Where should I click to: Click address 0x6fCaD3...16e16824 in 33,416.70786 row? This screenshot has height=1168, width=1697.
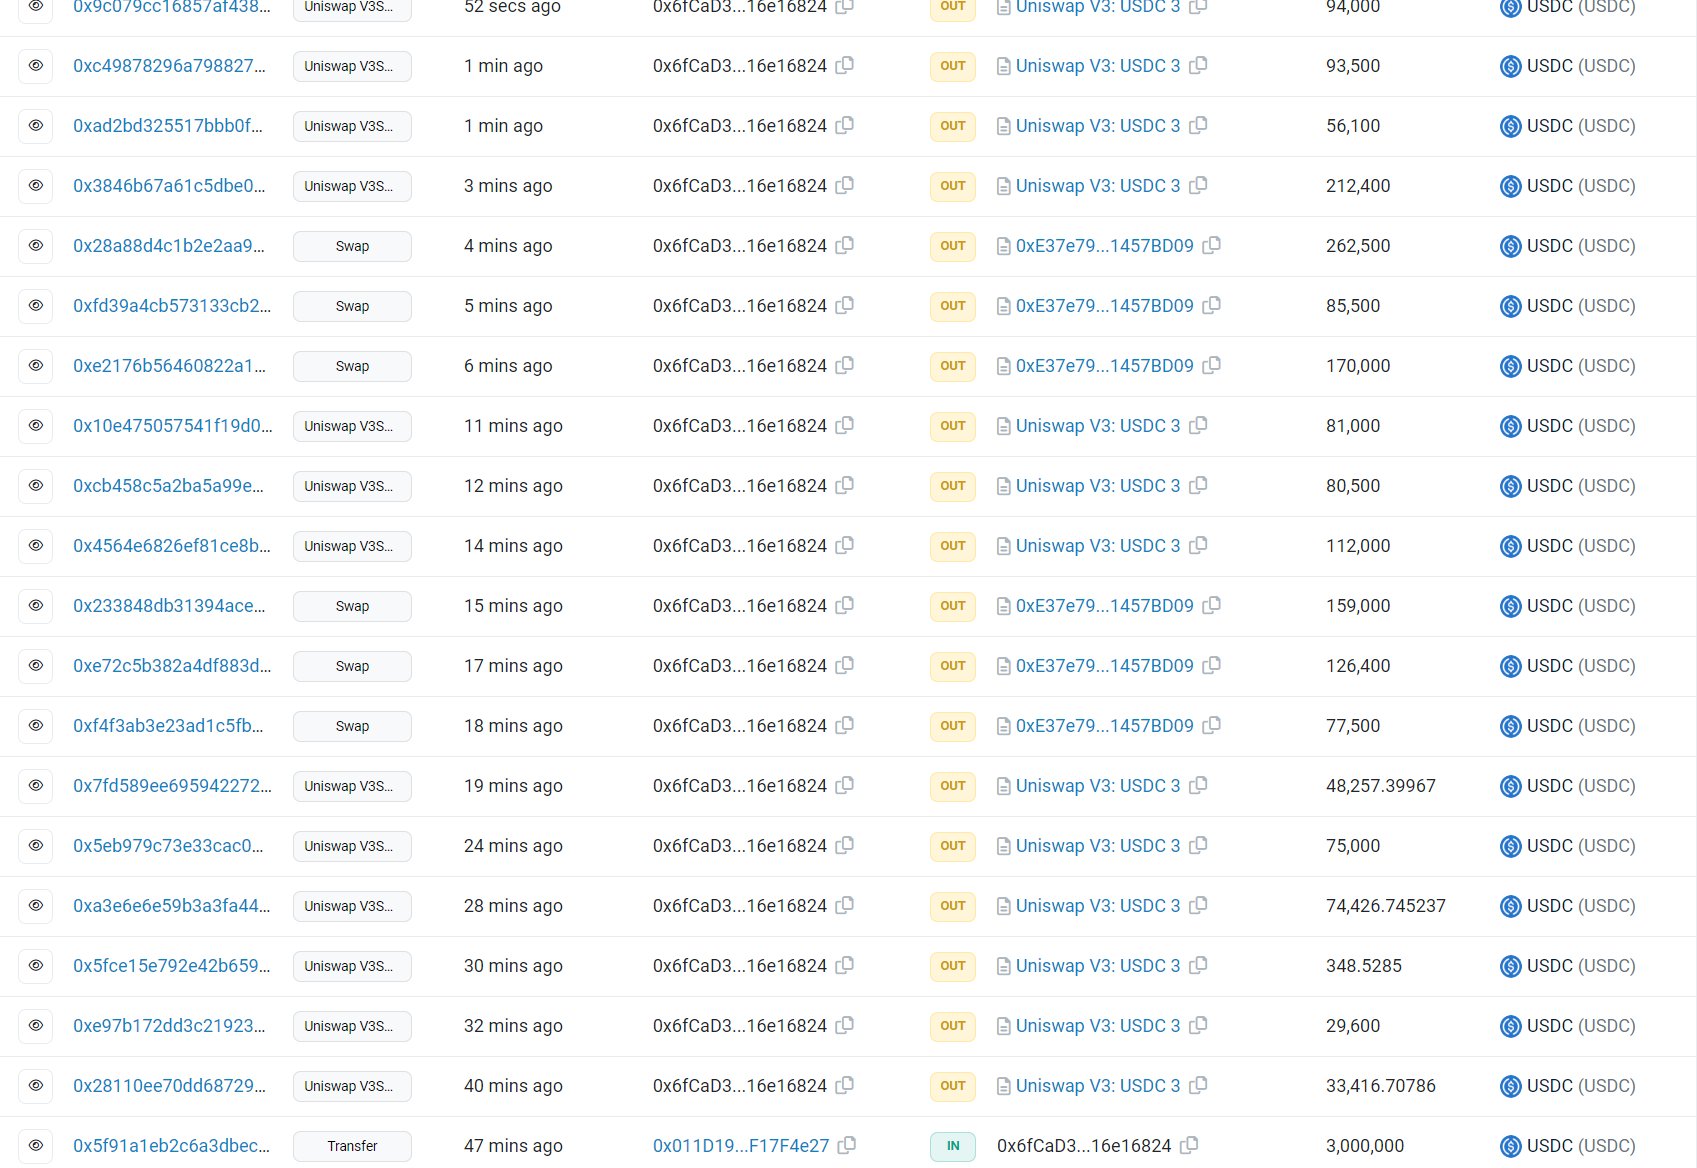coord(740,1086)
